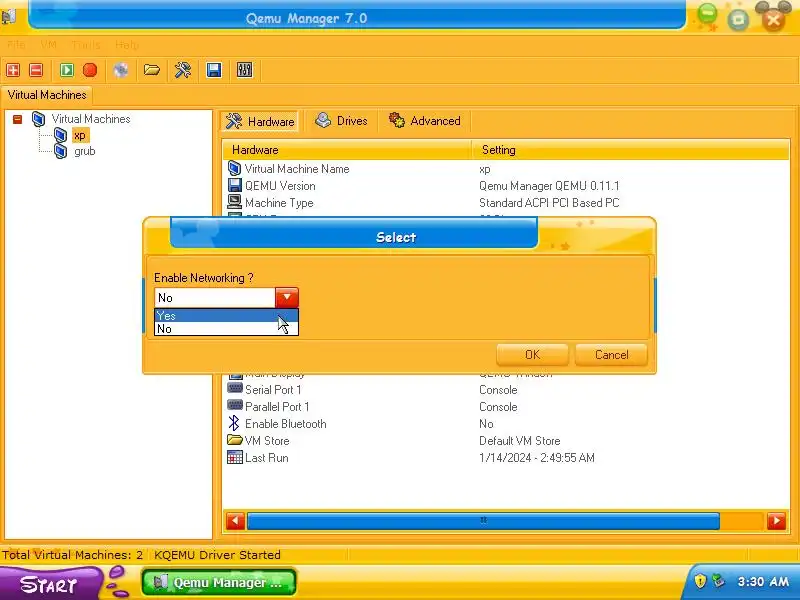
Task: Click the Enable Bluetooth row label
Action: point(285,423)
